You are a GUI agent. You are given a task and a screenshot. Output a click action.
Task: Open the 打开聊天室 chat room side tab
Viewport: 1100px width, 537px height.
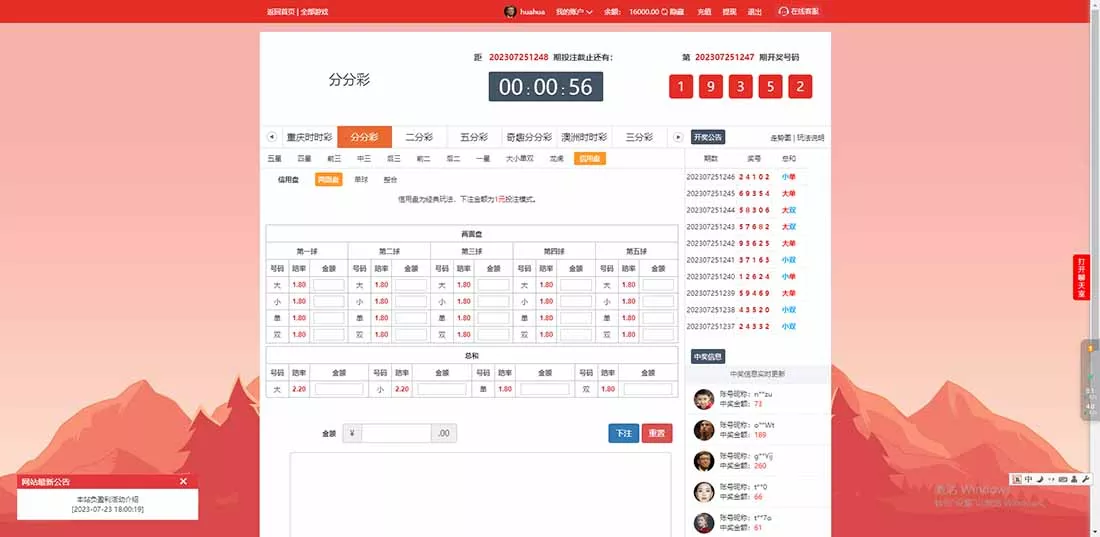click(x=1080, y=277)
